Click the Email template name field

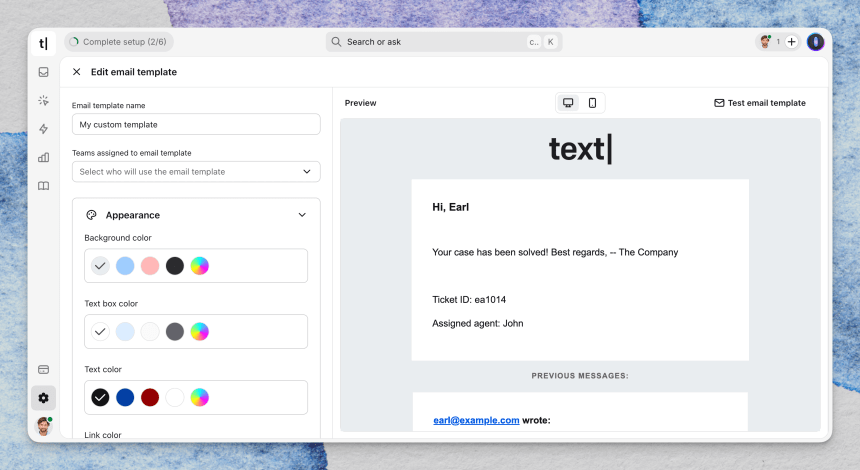[x=196, y=124]
